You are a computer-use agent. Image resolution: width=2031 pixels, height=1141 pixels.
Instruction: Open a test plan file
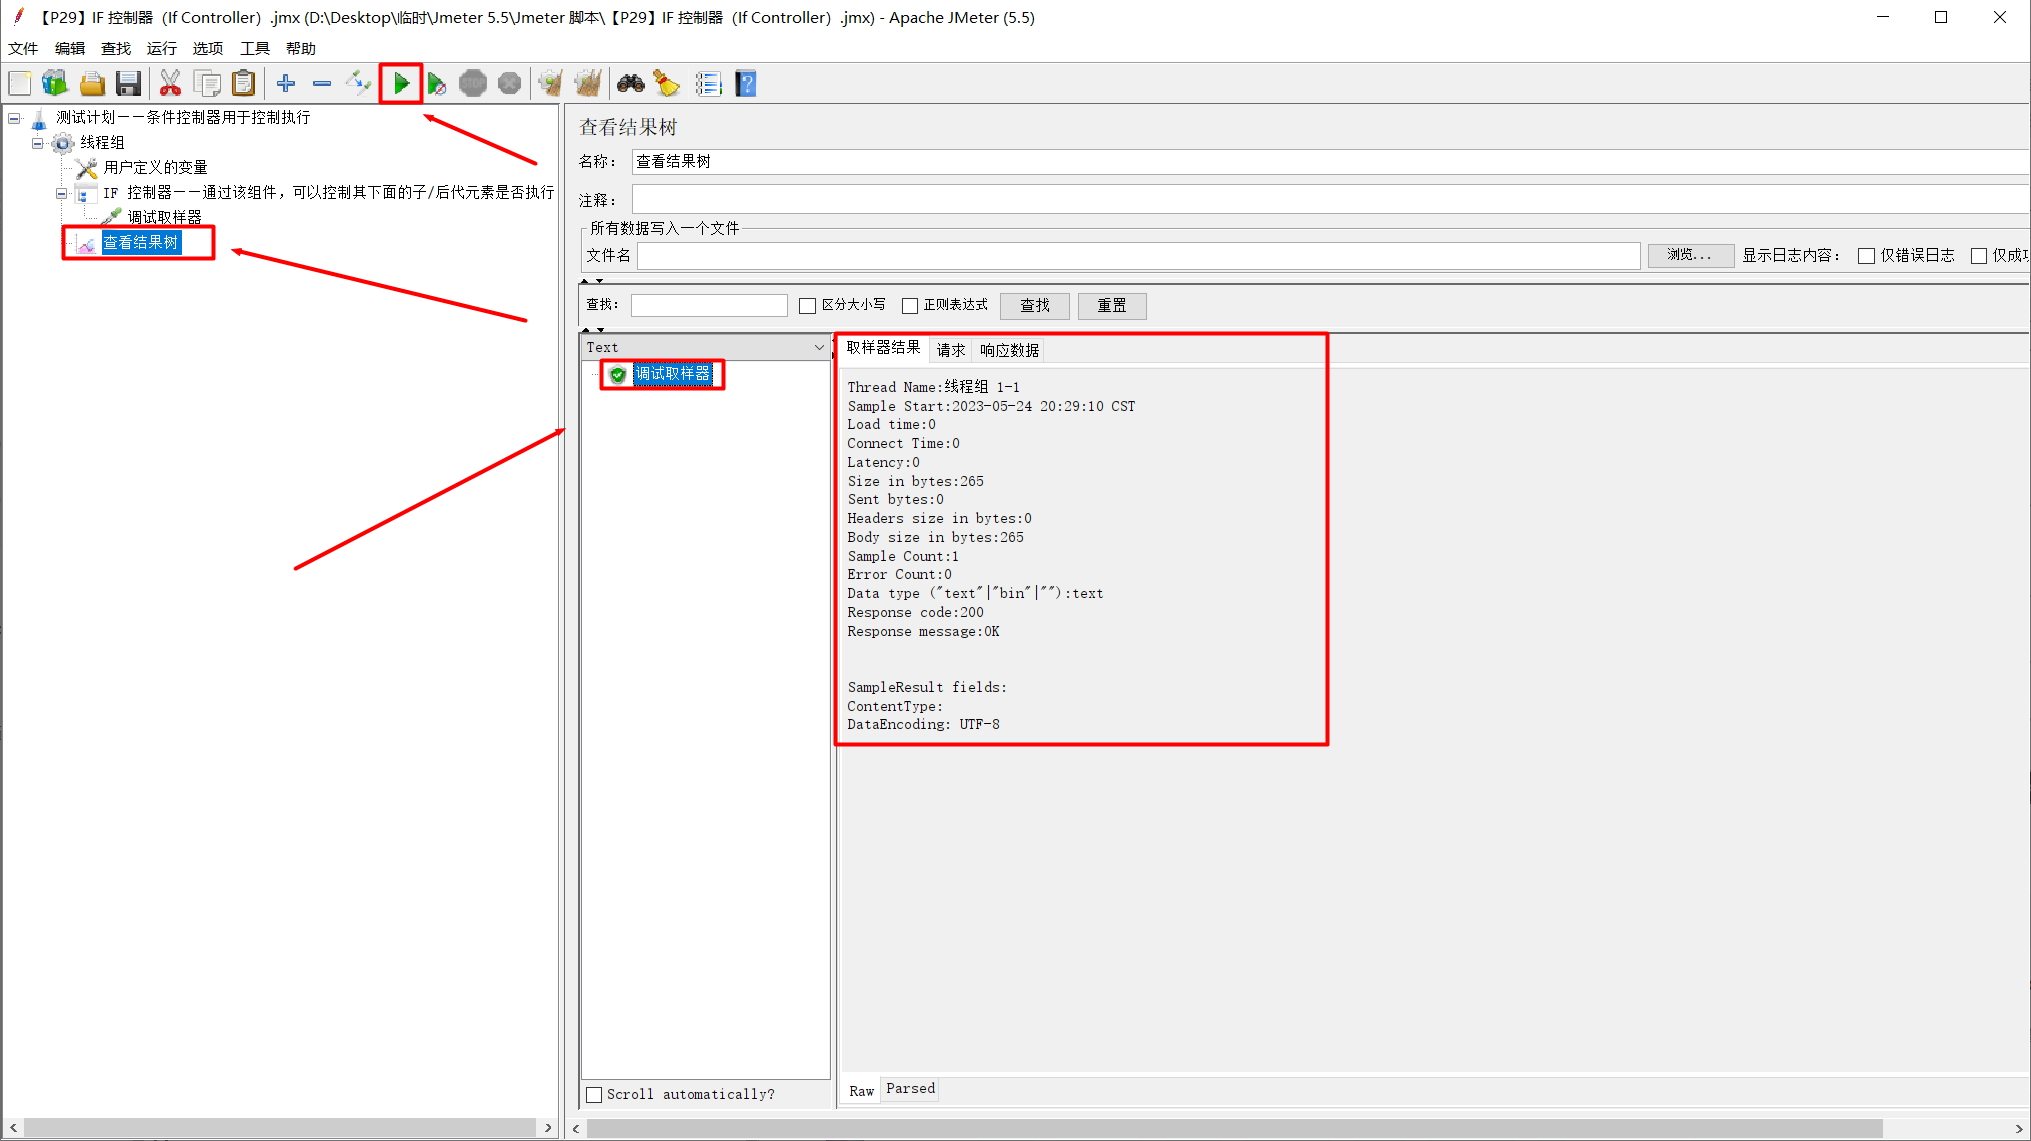tap(92, 84)
